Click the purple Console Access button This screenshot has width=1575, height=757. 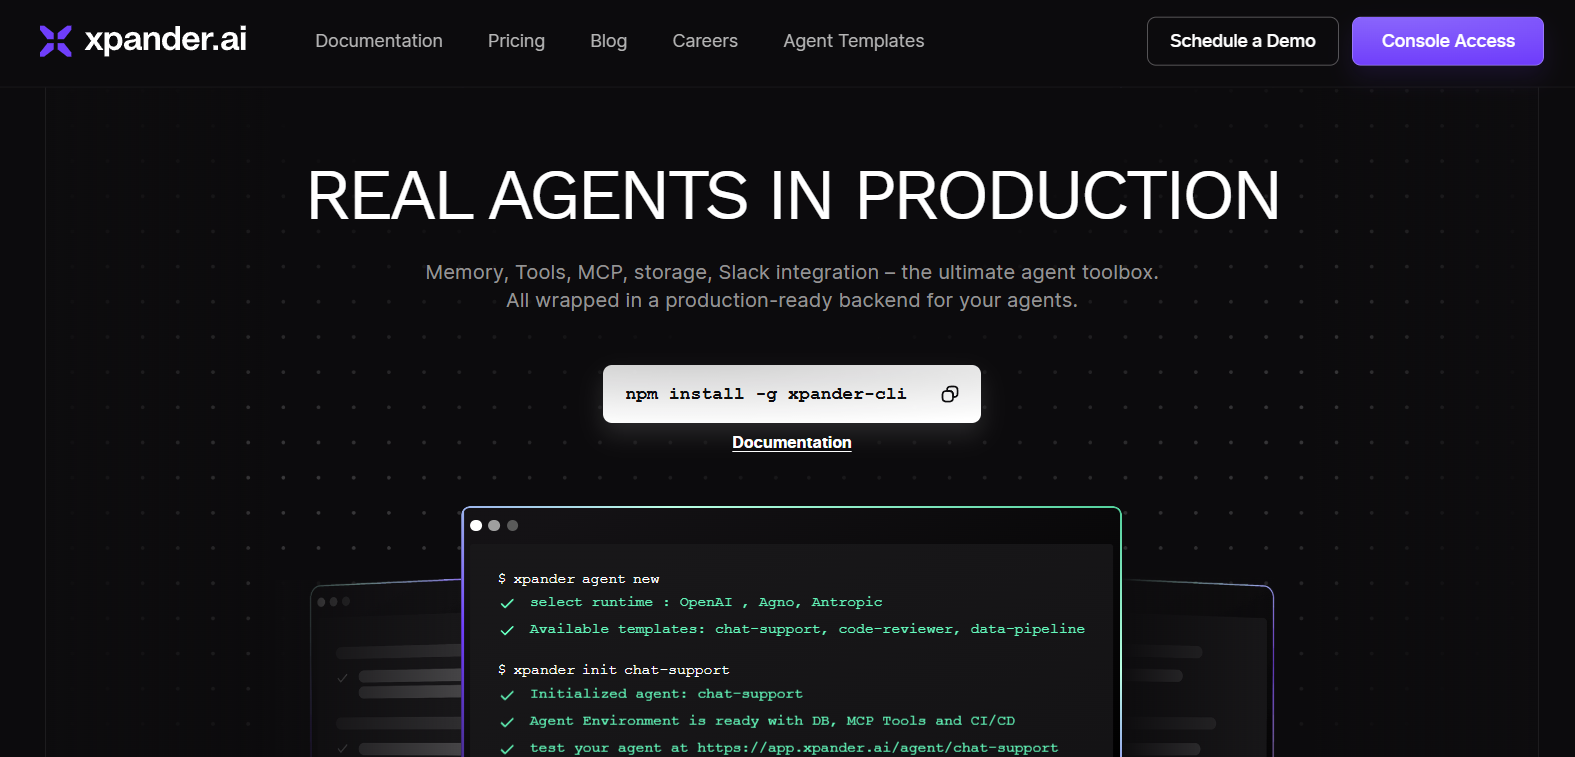point(1447,41)
